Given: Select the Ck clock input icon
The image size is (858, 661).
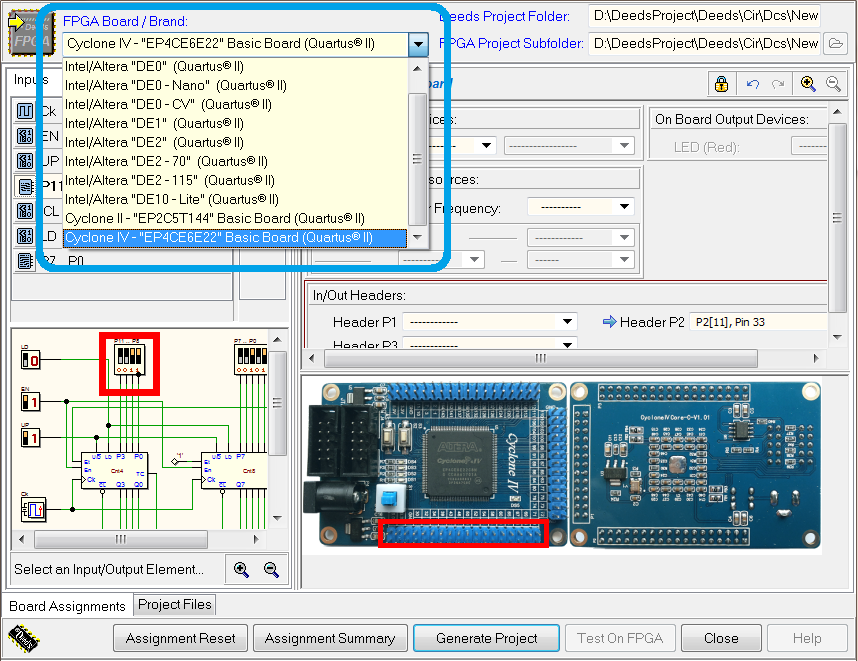Looking at the screenshot, I should pos(25,111).
